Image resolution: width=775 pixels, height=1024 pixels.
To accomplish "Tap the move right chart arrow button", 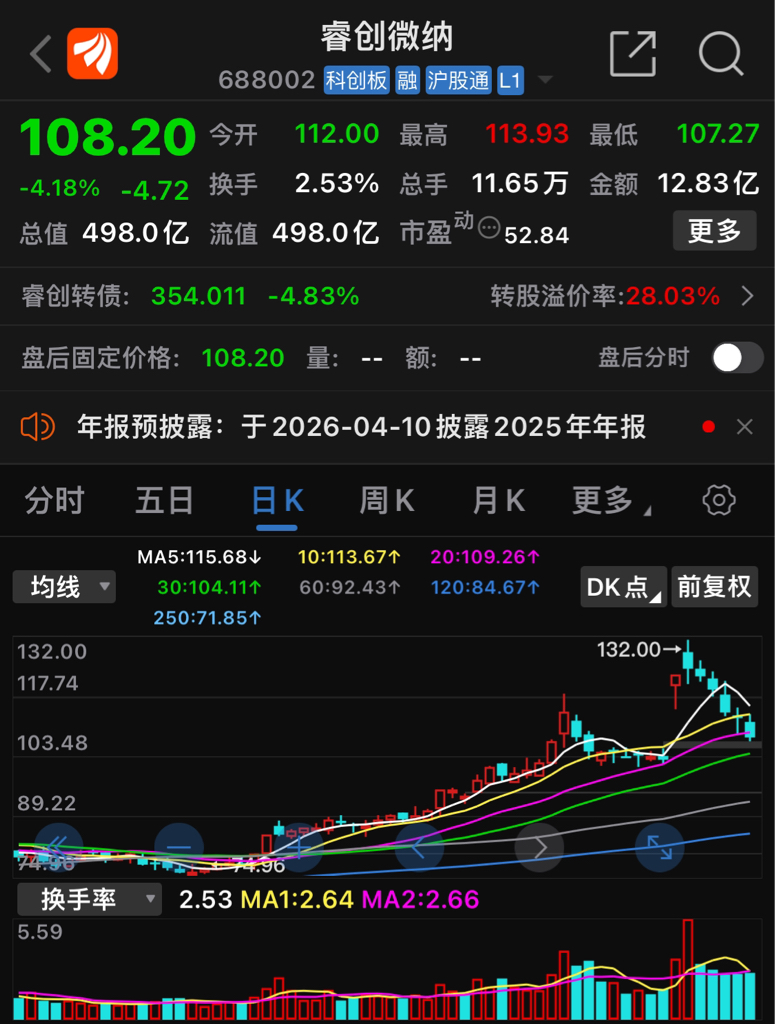I will coord(539,847).
